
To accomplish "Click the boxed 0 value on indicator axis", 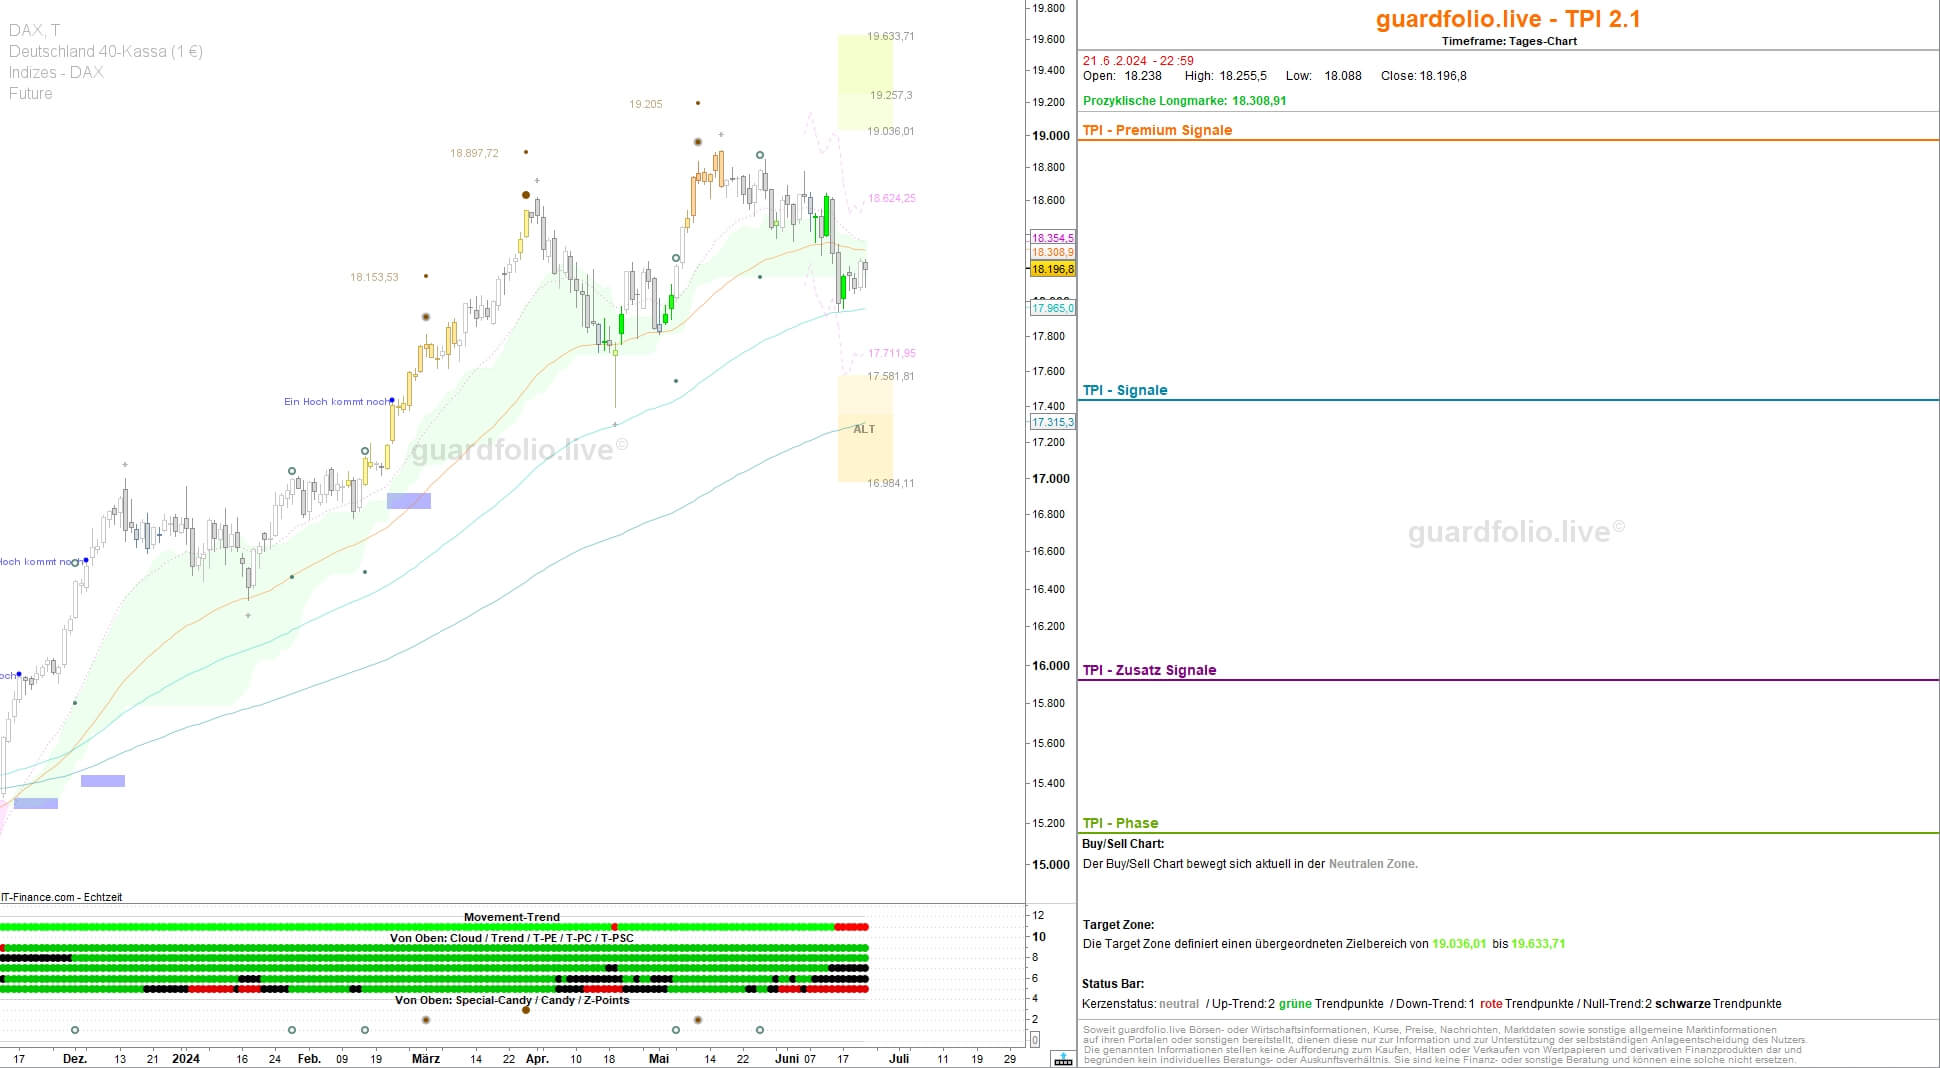I will 1035,1040.
